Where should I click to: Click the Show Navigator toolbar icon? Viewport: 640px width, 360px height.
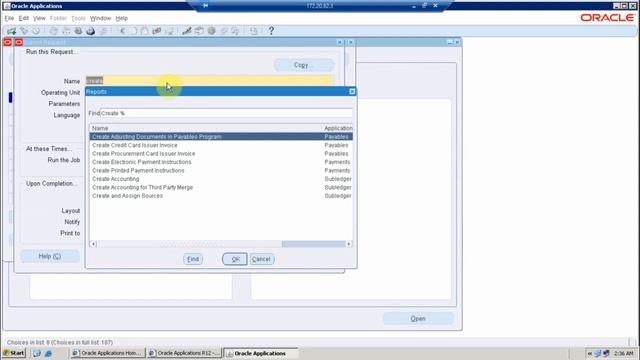coord(36,31)
